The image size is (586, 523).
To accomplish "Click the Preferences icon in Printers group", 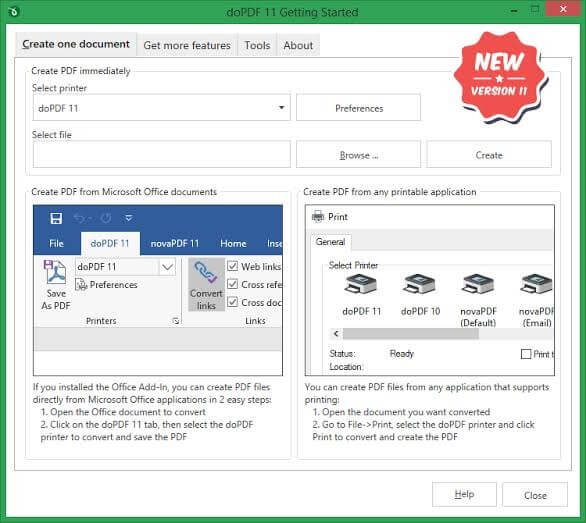I will click(81, 285).
